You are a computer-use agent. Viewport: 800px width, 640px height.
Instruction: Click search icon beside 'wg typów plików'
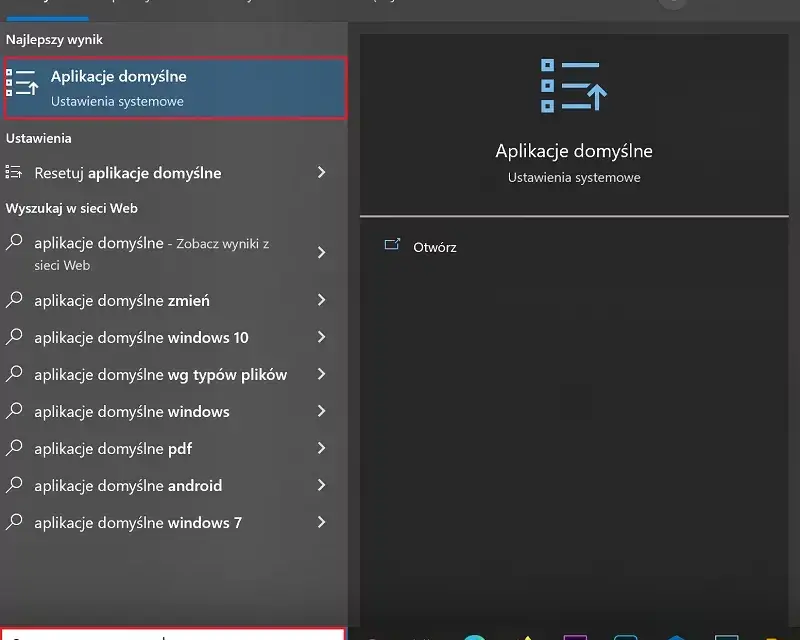14,374
